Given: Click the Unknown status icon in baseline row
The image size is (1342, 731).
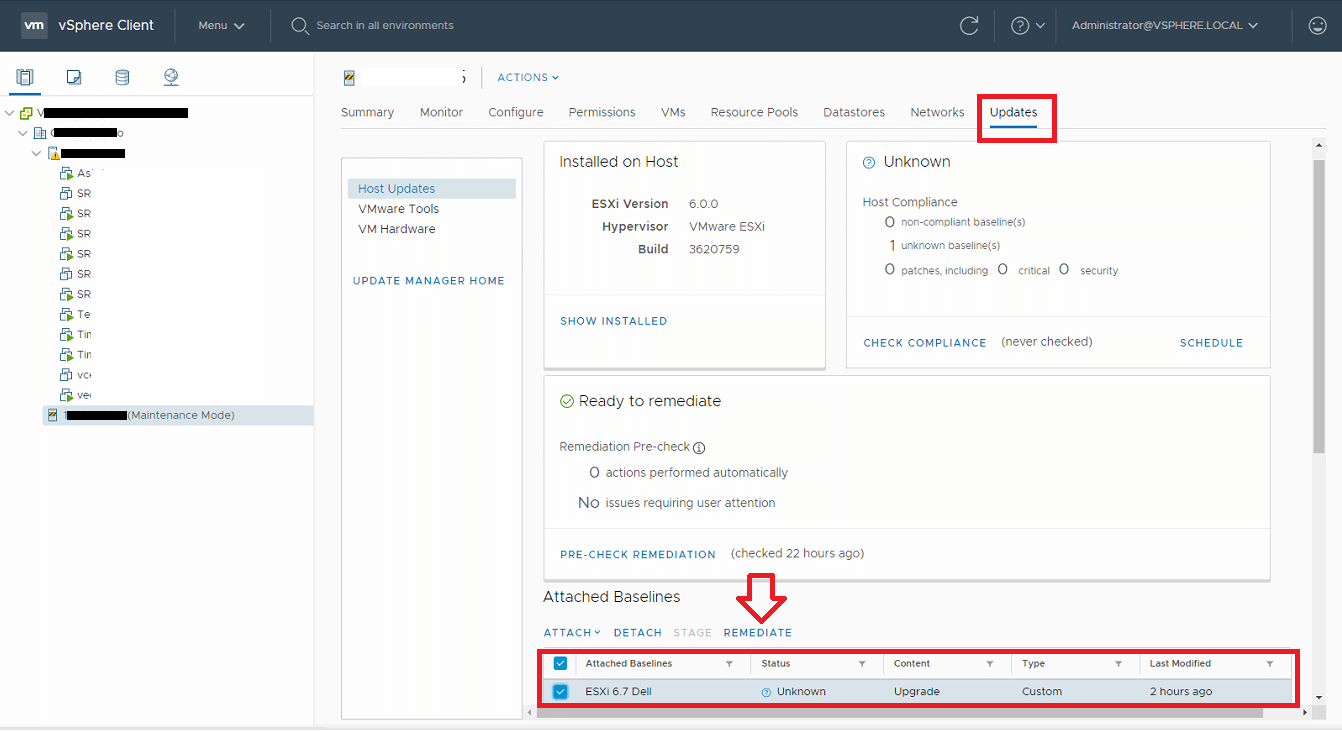Looking at the screenshot, I should 766,692.
